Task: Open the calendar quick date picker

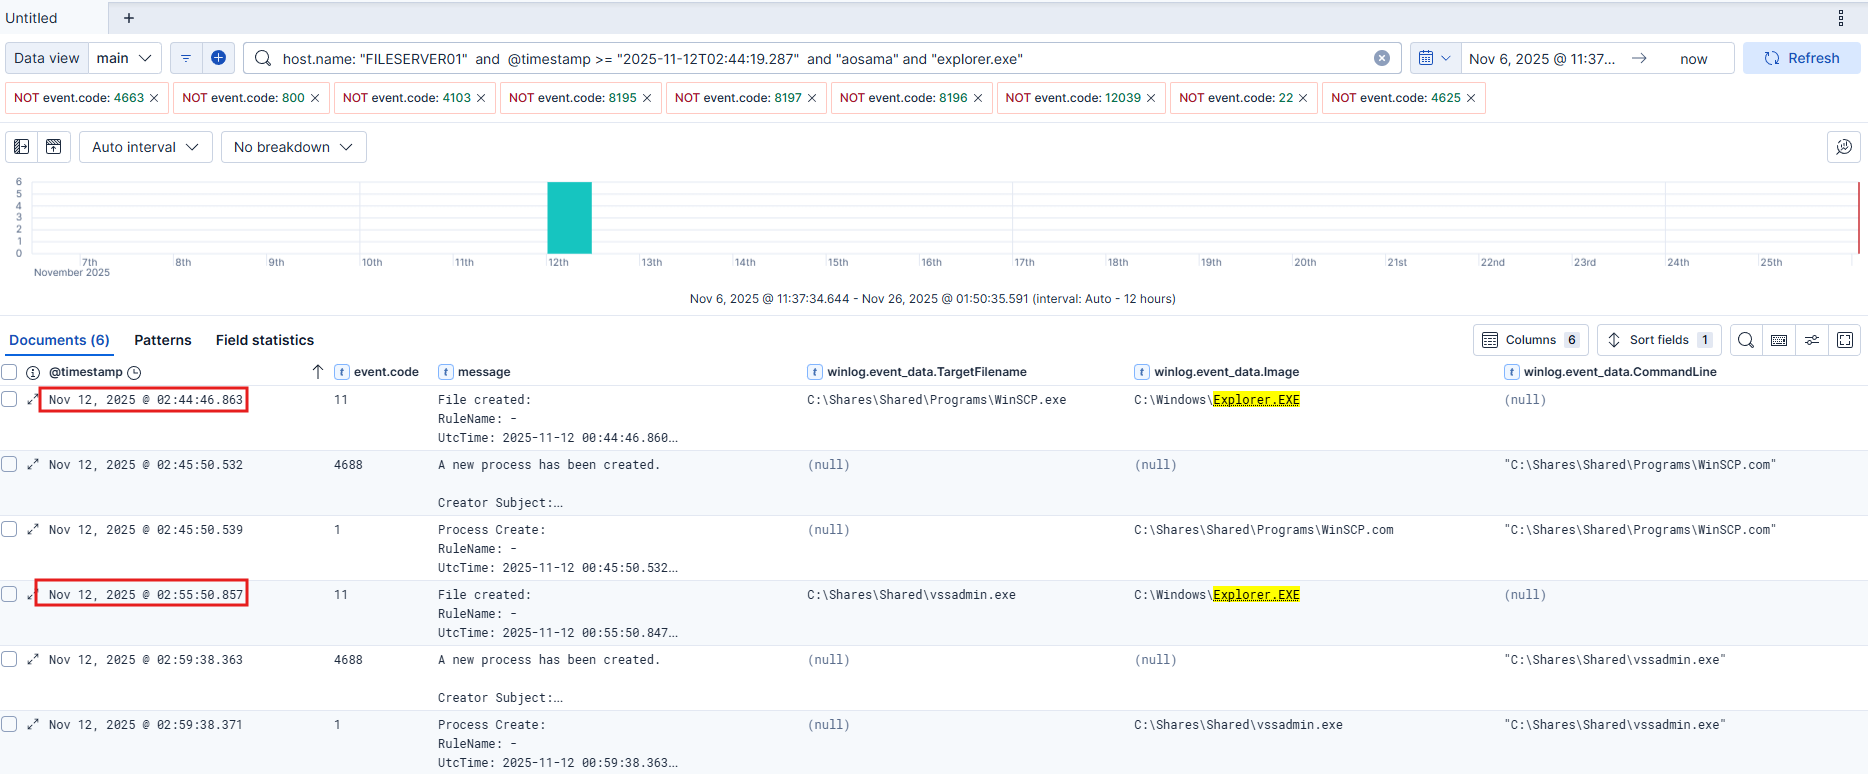Action: point(1434,58)
